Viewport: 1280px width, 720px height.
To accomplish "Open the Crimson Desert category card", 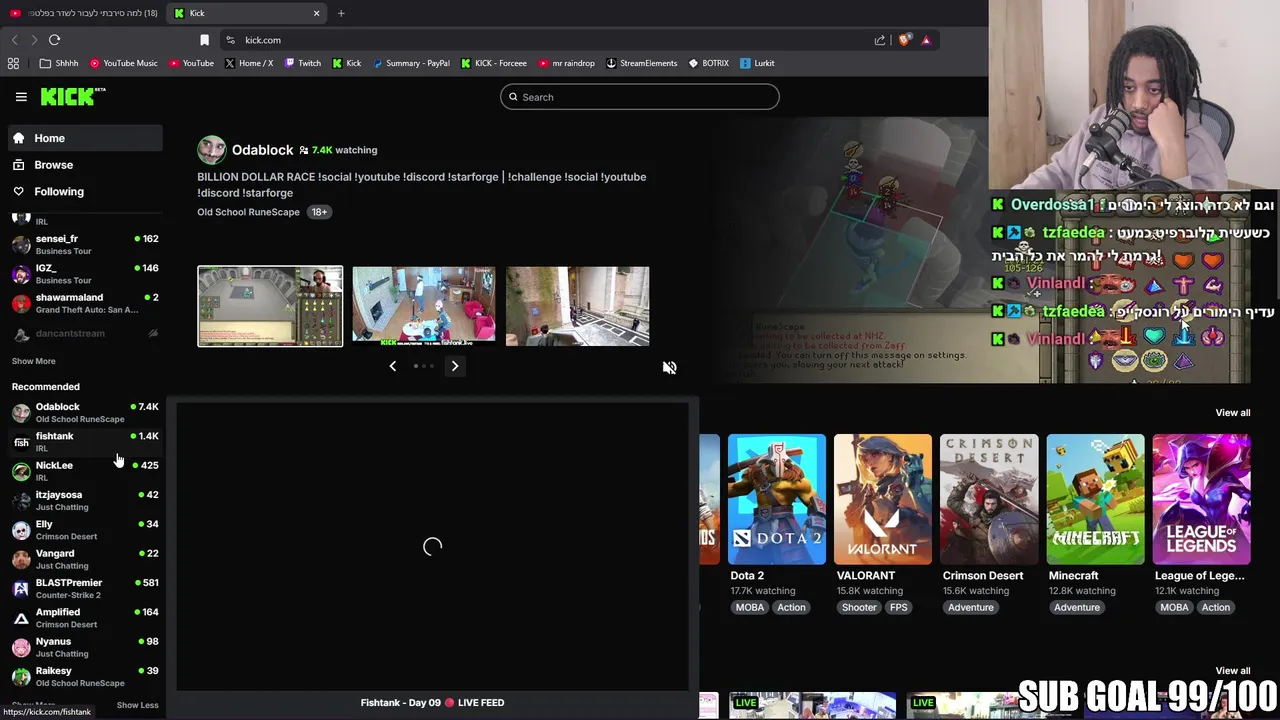I will (989, 499).
